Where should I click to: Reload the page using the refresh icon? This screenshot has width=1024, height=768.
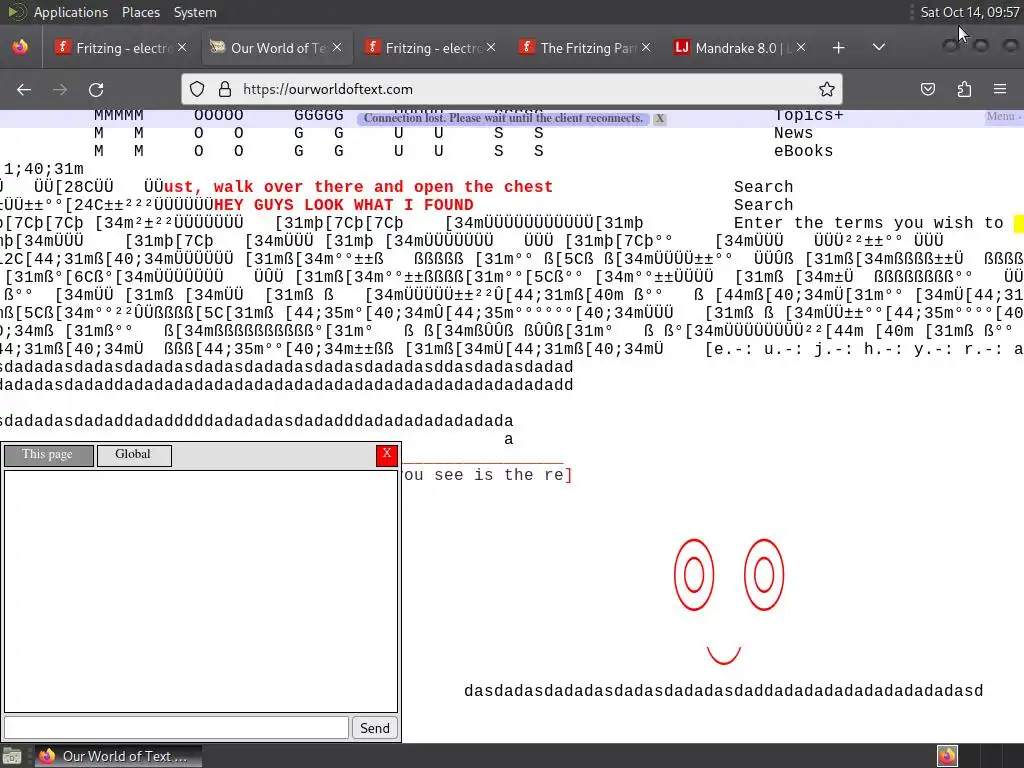tap(96, 89)
